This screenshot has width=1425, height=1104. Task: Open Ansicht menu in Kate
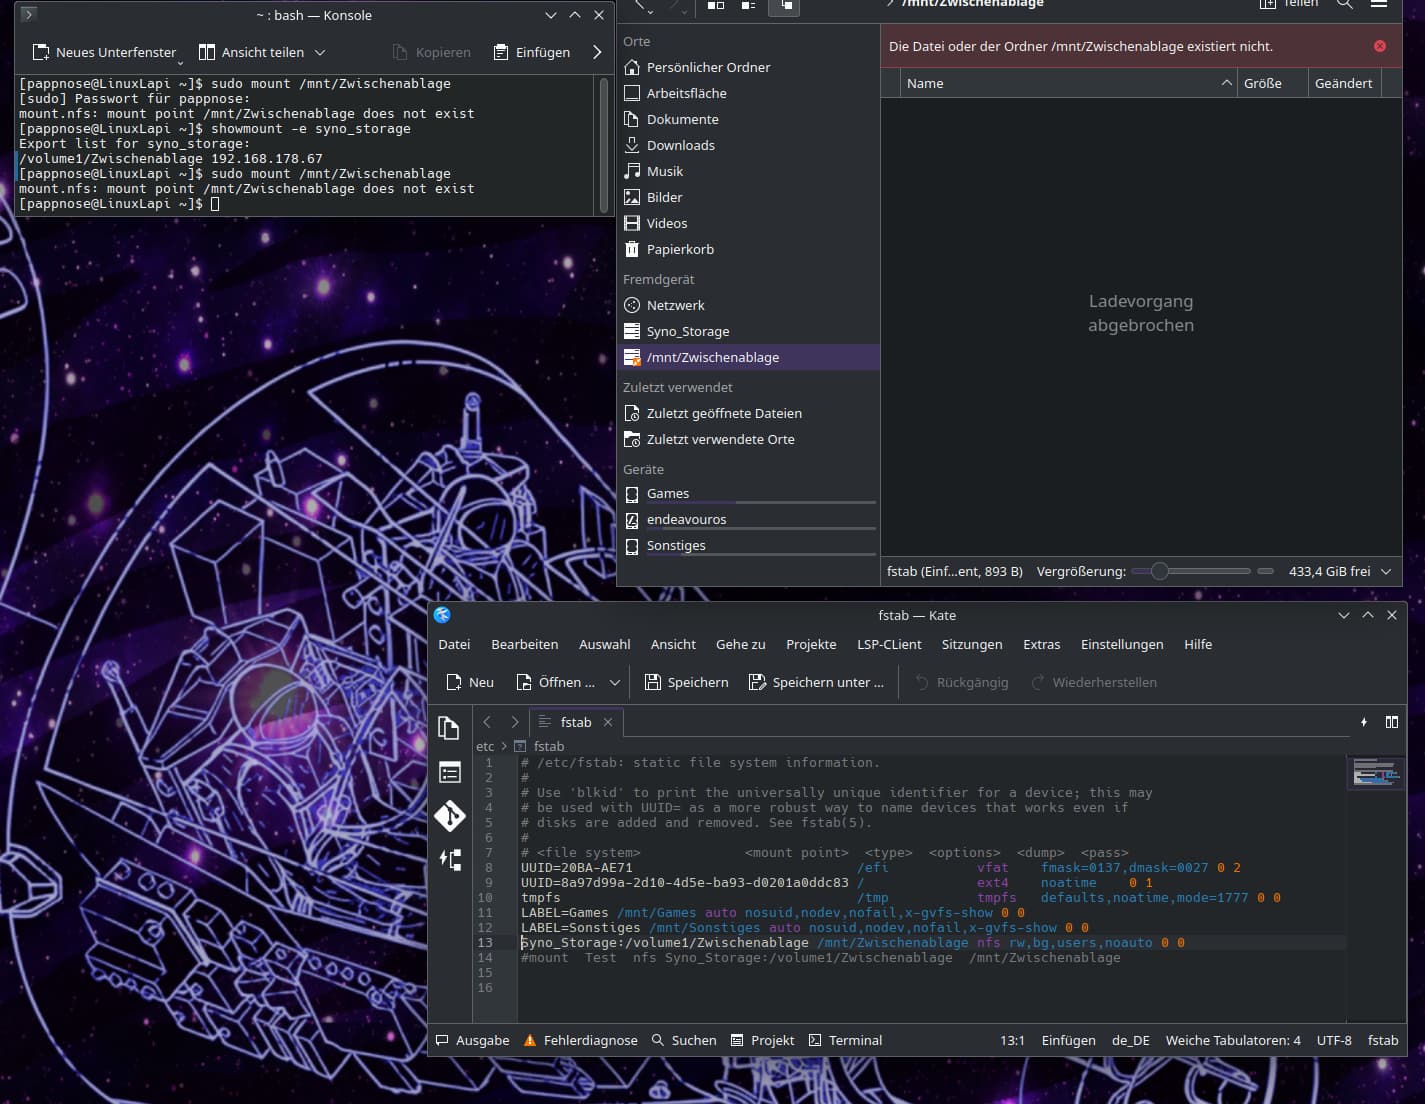(673, 644)
